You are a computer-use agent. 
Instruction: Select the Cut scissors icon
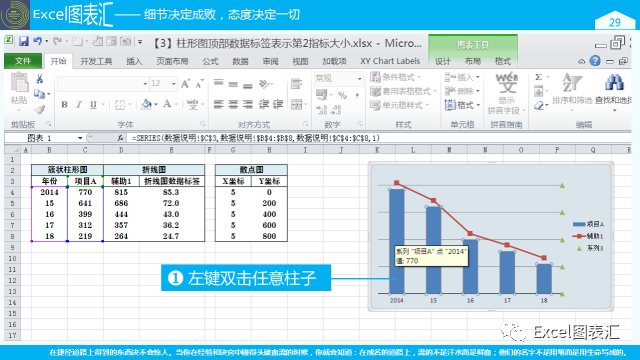tap(40, 79)
